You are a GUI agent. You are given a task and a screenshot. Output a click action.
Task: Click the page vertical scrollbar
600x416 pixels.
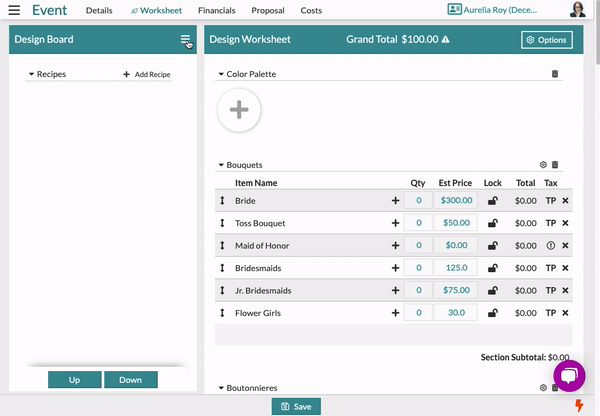(598, 33)
